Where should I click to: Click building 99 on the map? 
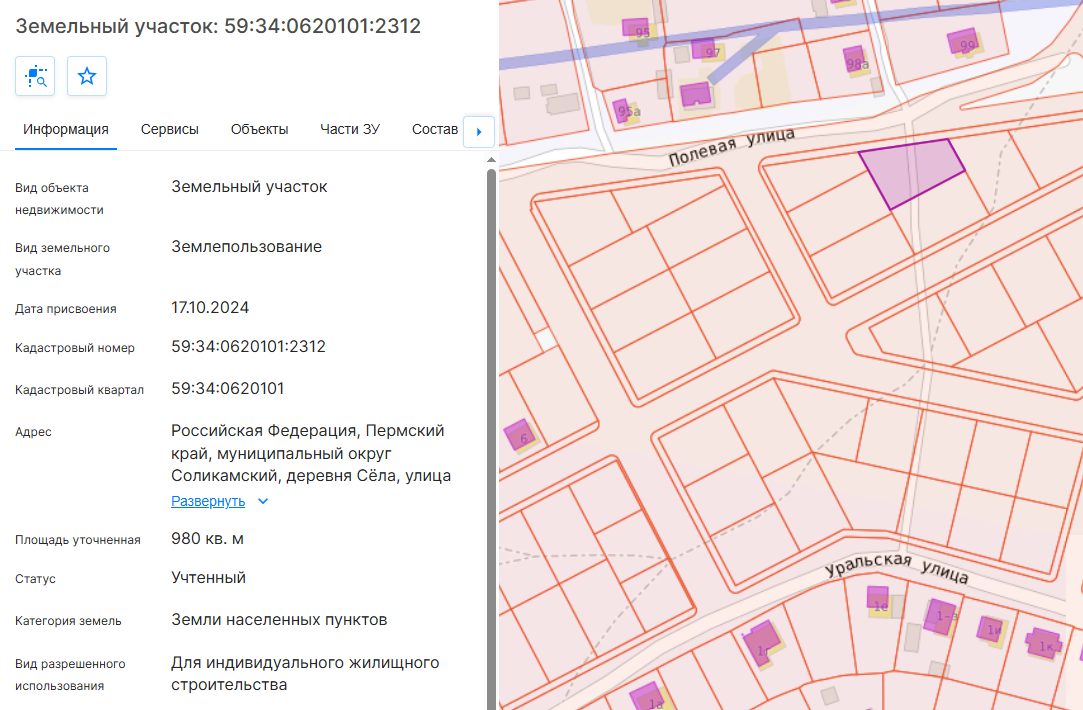[963, 41]
